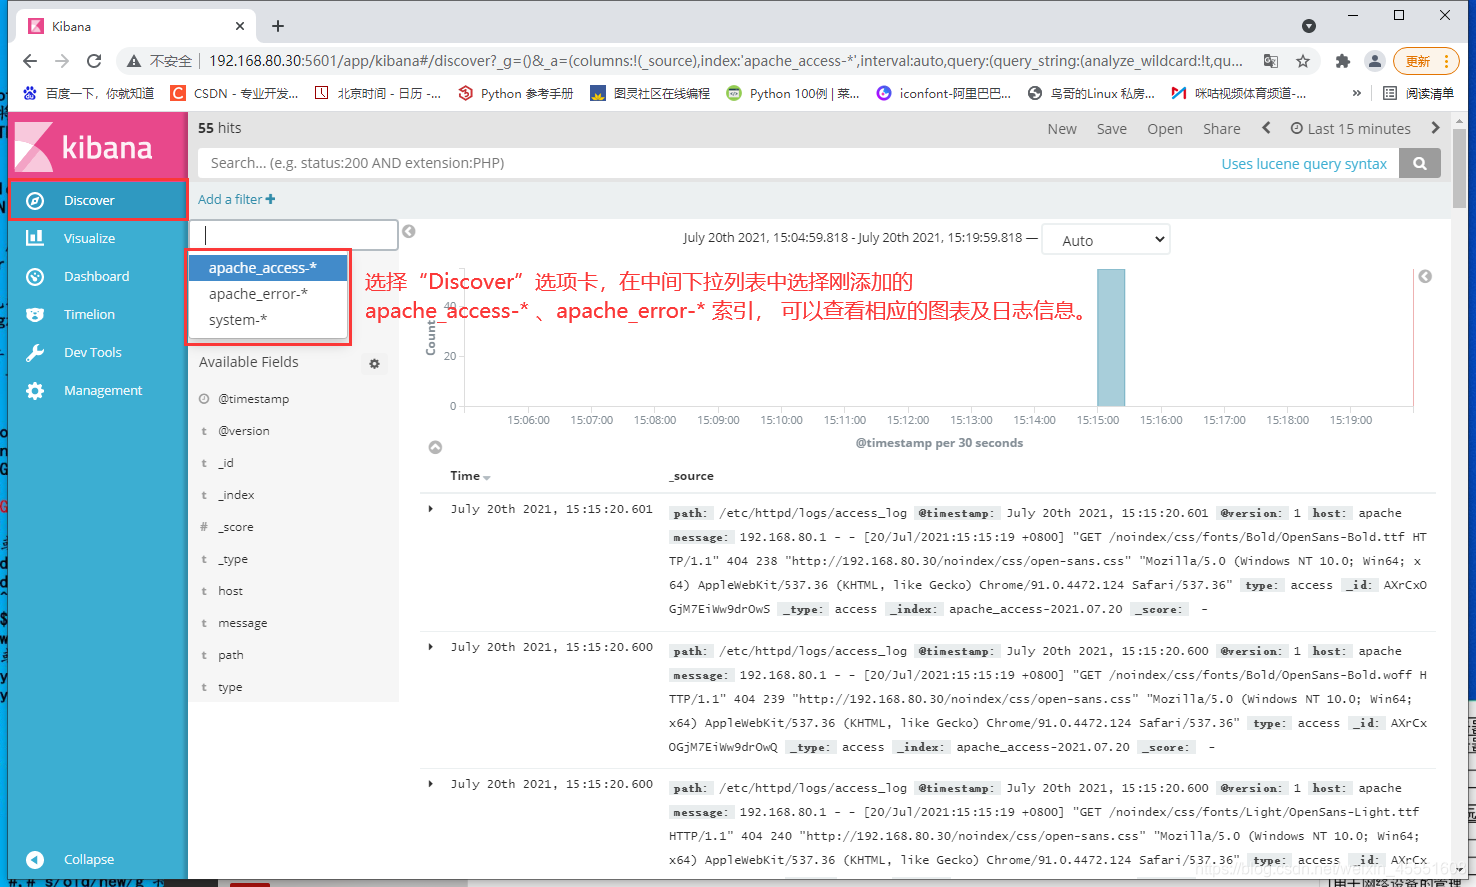Open the Last 15 minutes time picker

(1350, 129)
